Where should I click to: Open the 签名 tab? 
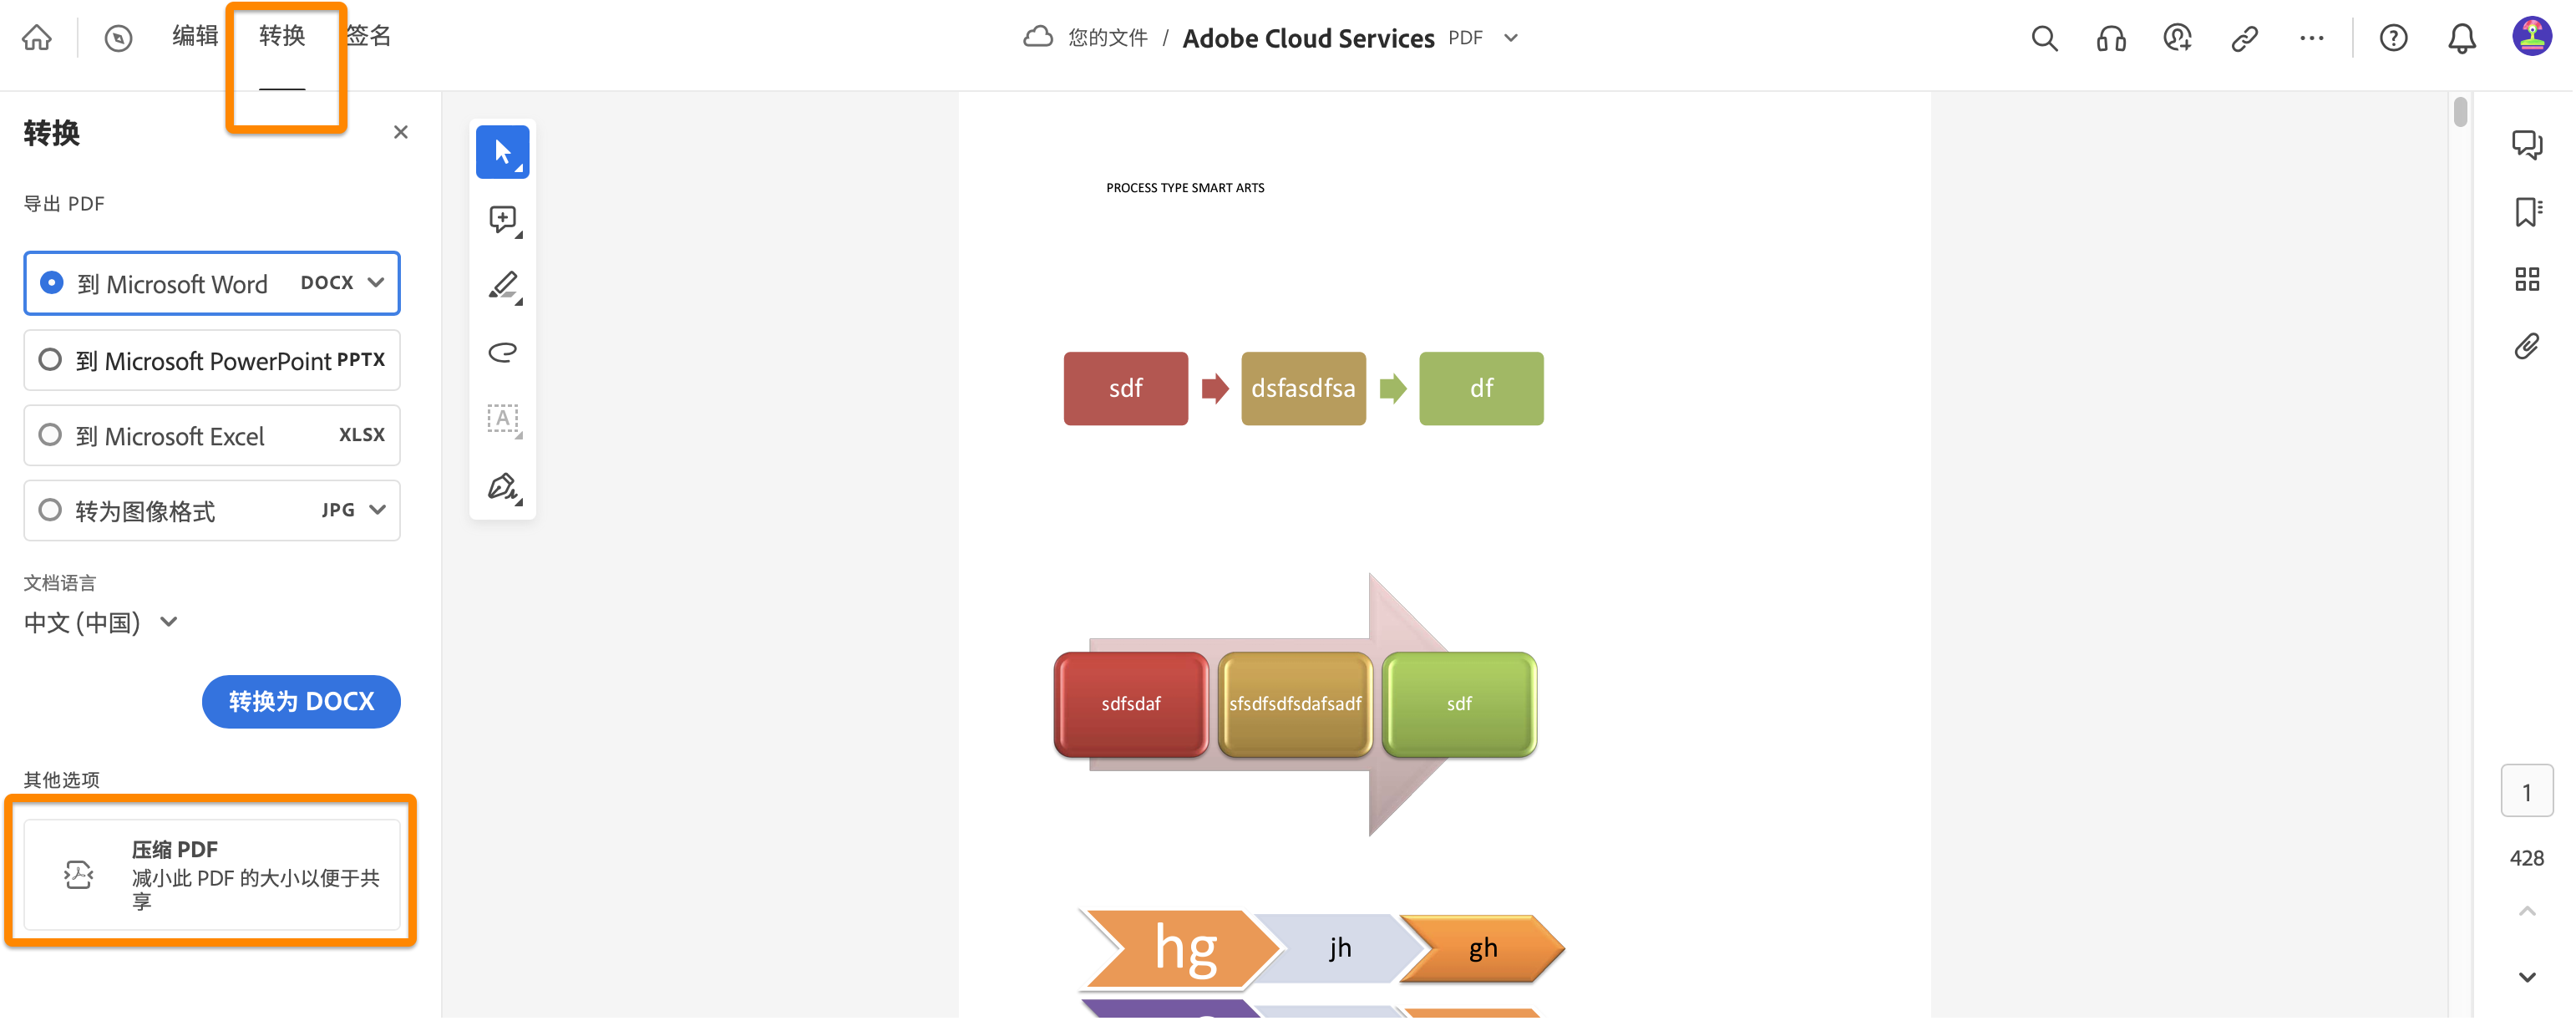(369, 36)
